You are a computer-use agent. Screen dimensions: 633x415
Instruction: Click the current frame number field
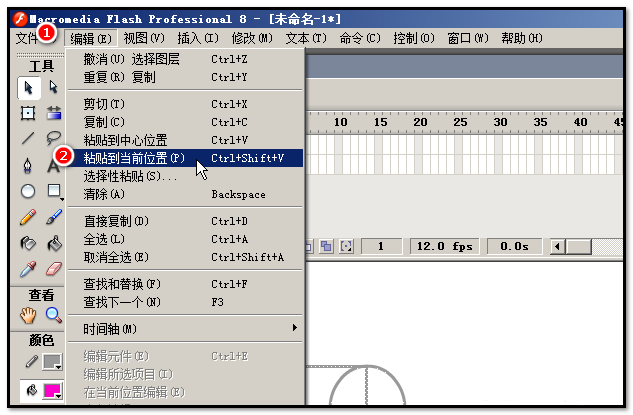pos(381,246)
